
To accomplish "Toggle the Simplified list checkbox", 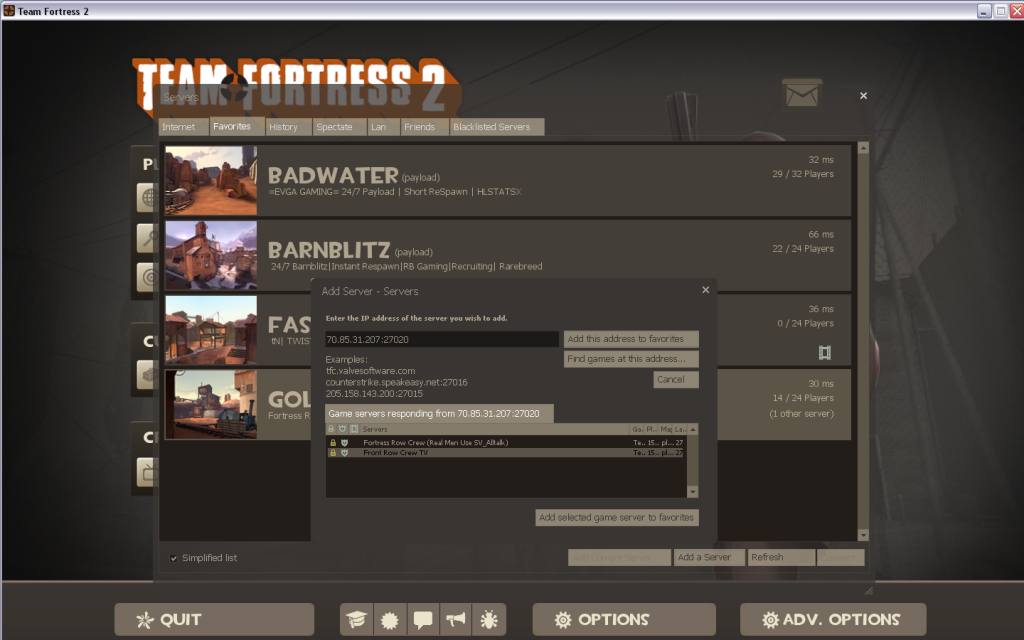I will pos(174,558).
